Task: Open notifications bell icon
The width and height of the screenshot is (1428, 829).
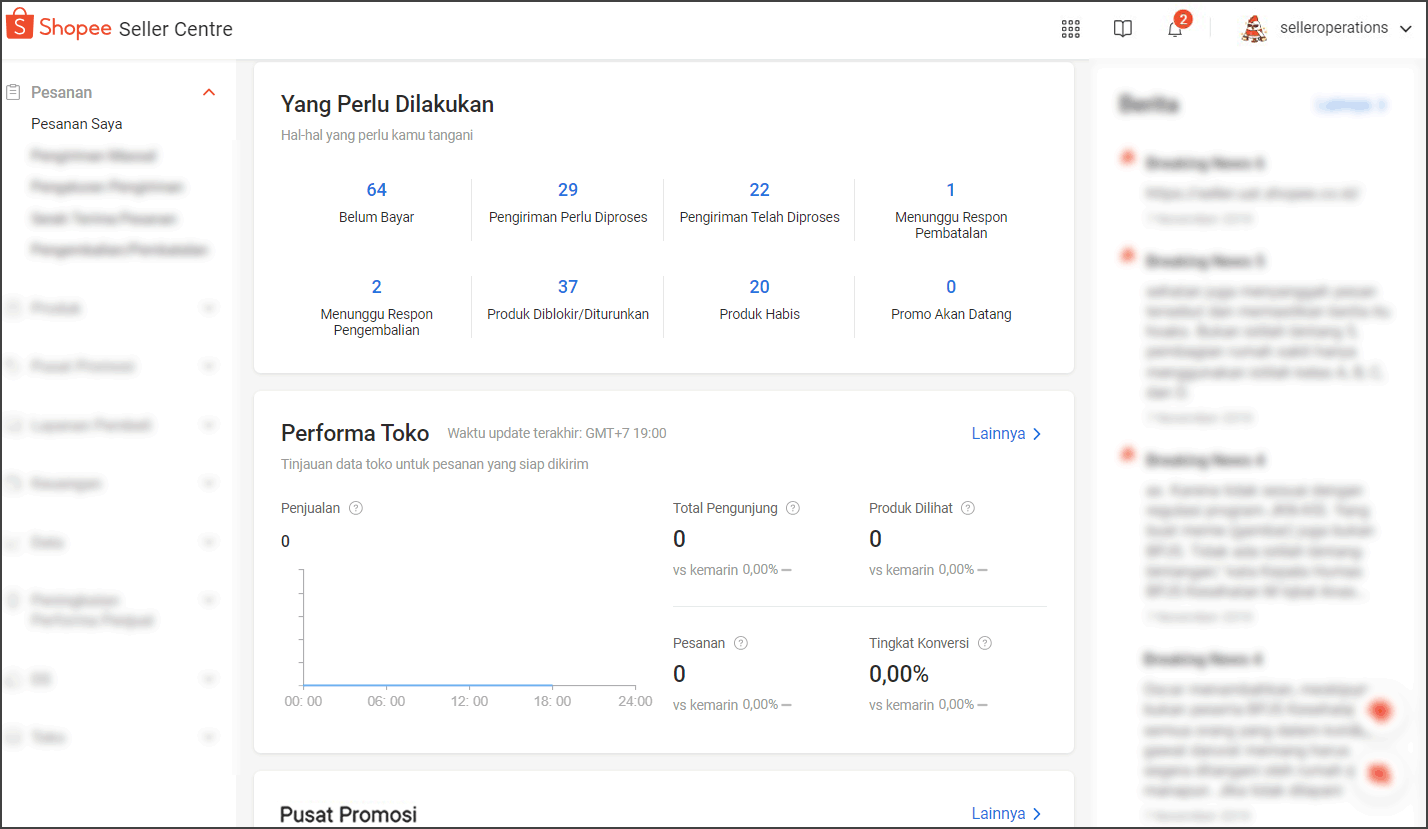Action: coord(1175,29)
